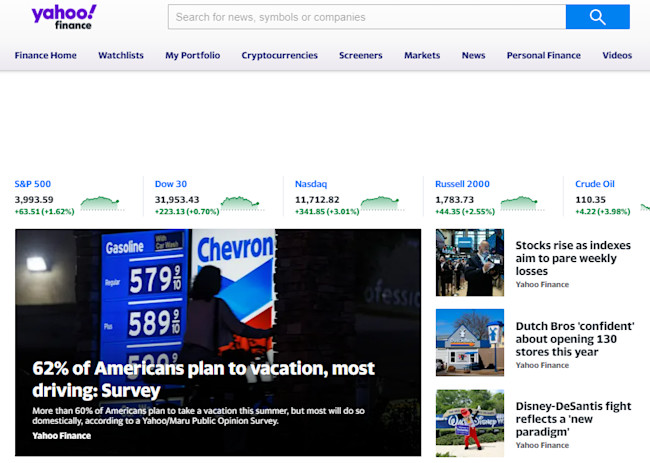
Task: Click the S&P 500 value 3,993.59
Action: pos(34,199)
